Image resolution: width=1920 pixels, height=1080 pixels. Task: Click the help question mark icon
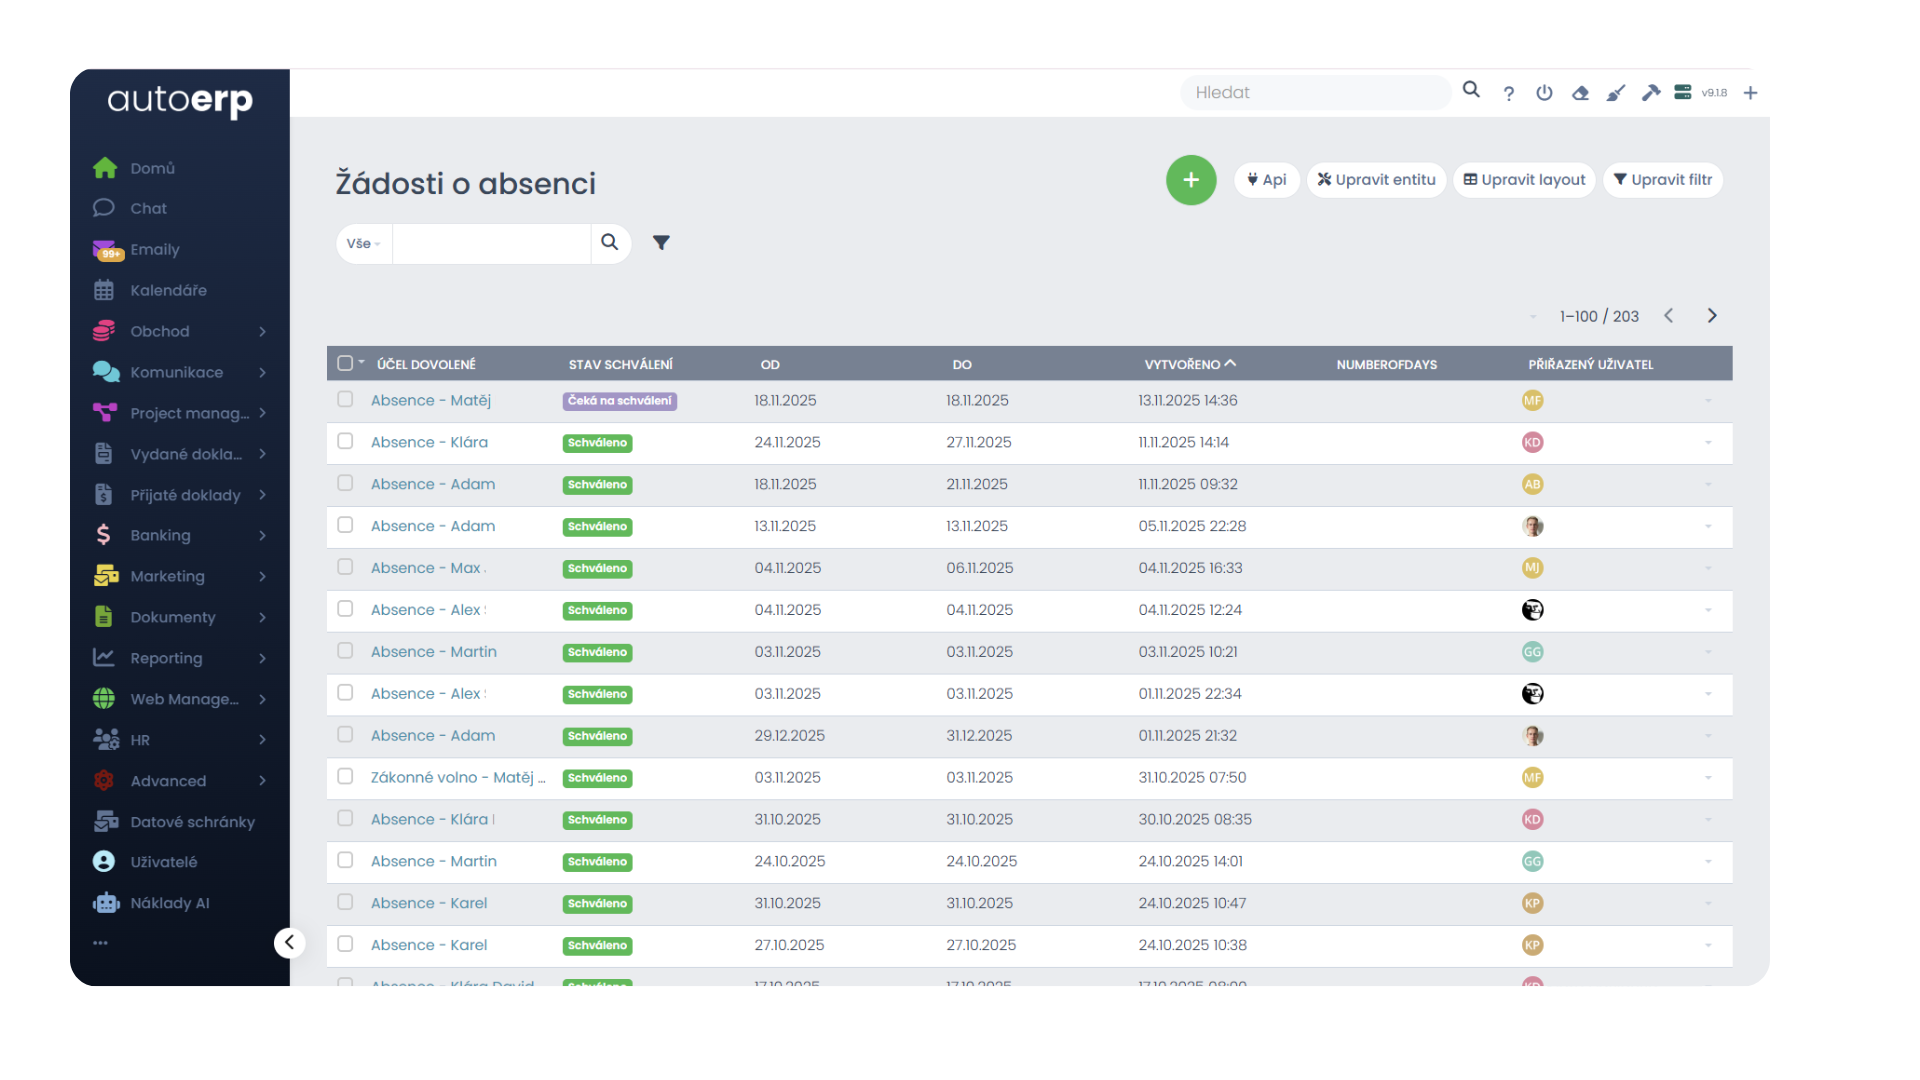tap(1508, 93)
